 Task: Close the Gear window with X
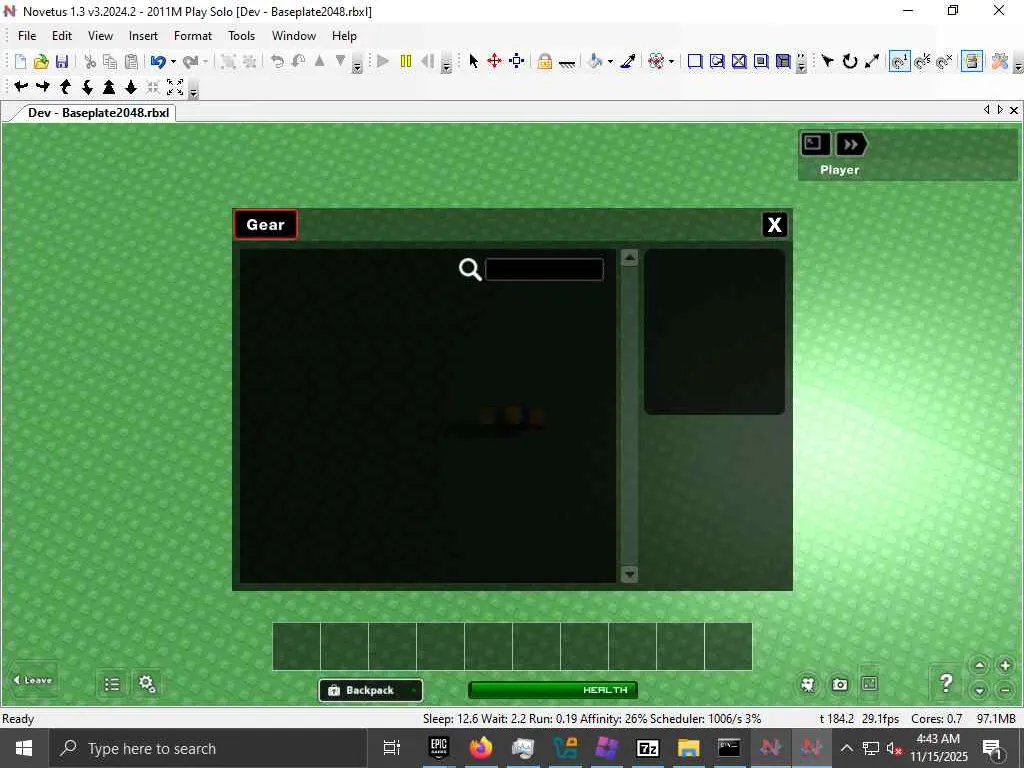pos(775,225)
